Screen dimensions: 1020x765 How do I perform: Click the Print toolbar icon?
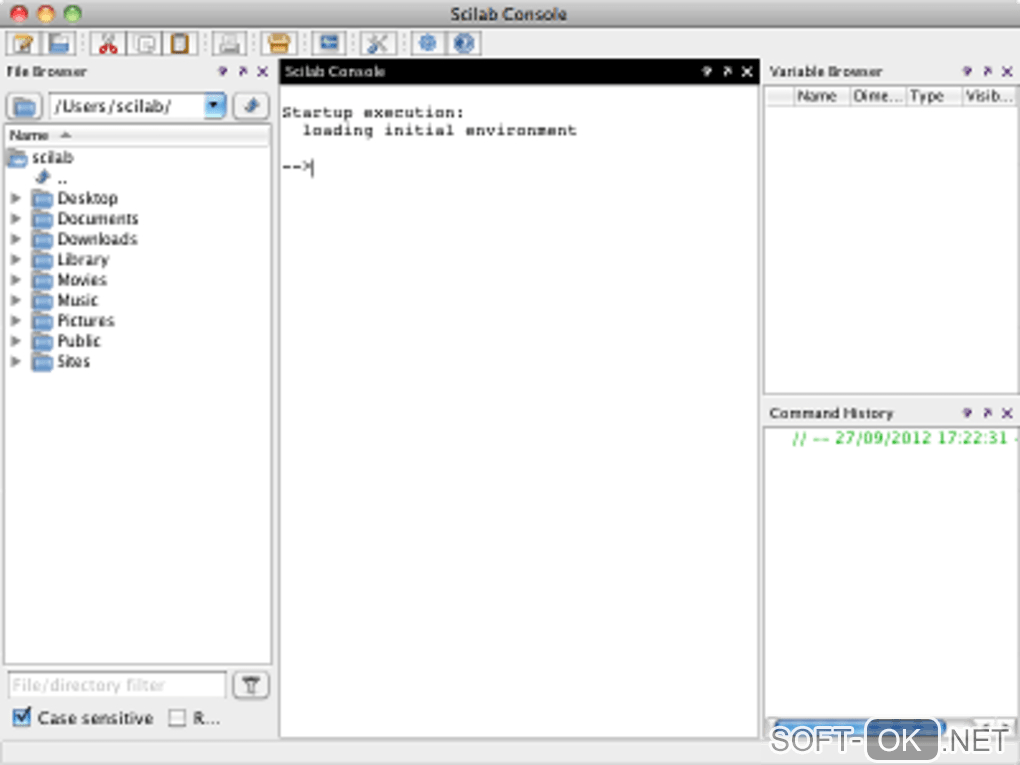(229, 43)
